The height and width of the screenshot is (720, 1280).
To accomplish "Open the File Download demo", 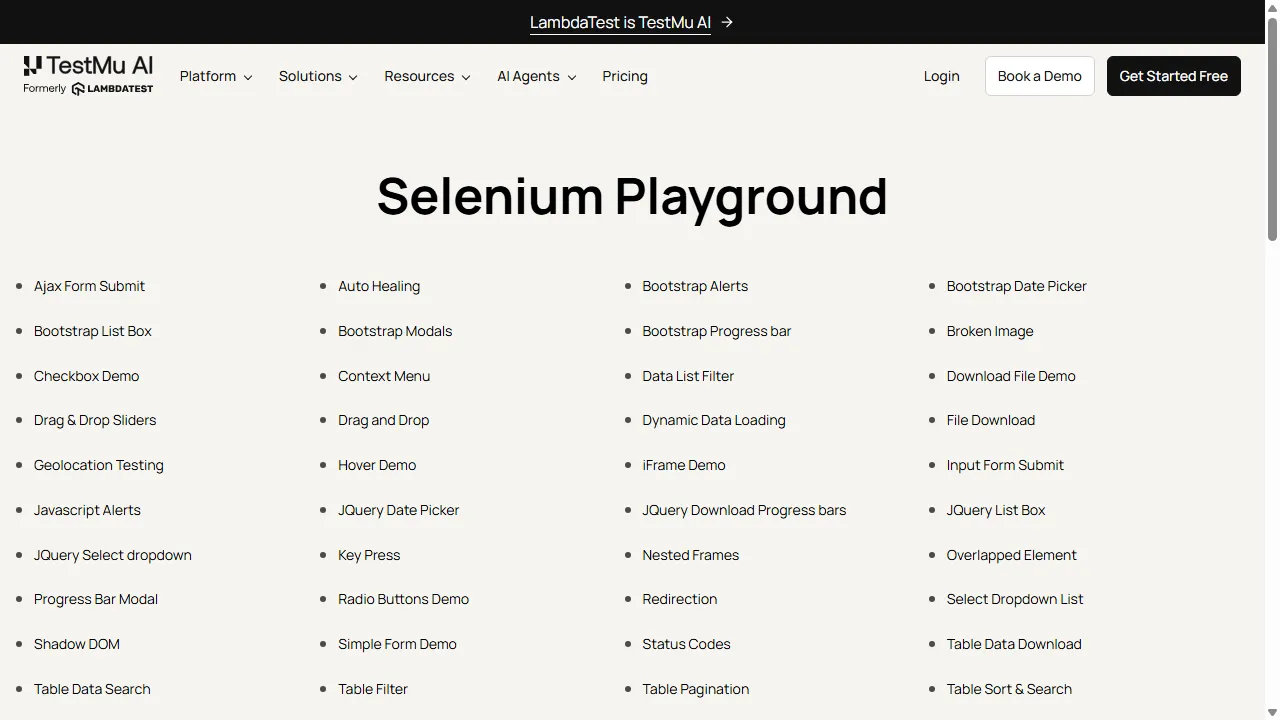I will click(x=991, y=420).
